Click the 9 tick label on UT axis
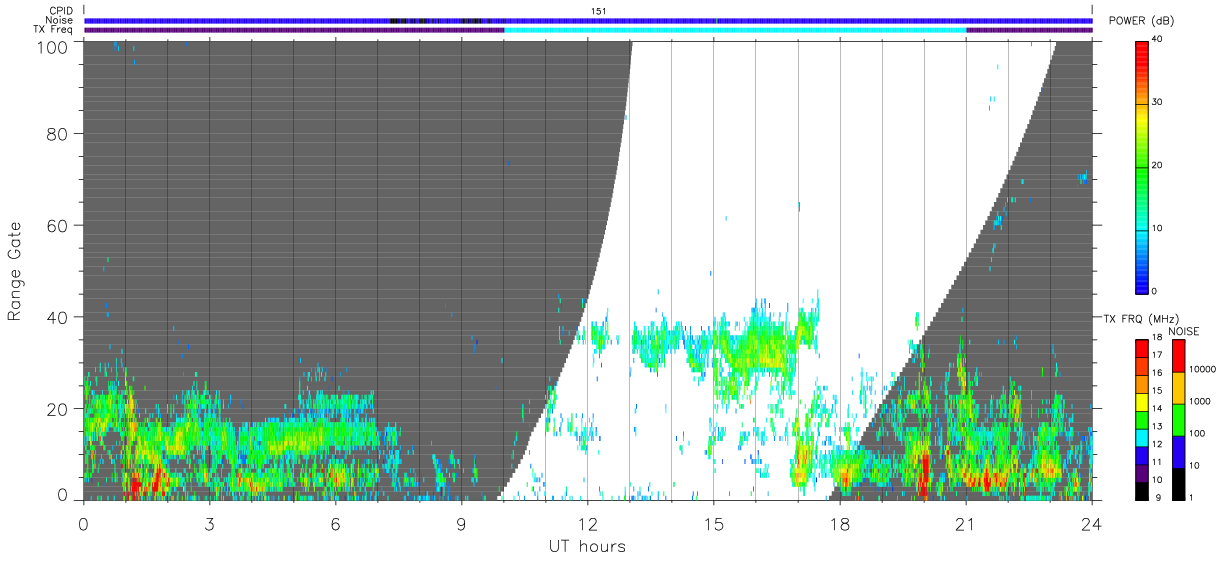 coord(461,523)
